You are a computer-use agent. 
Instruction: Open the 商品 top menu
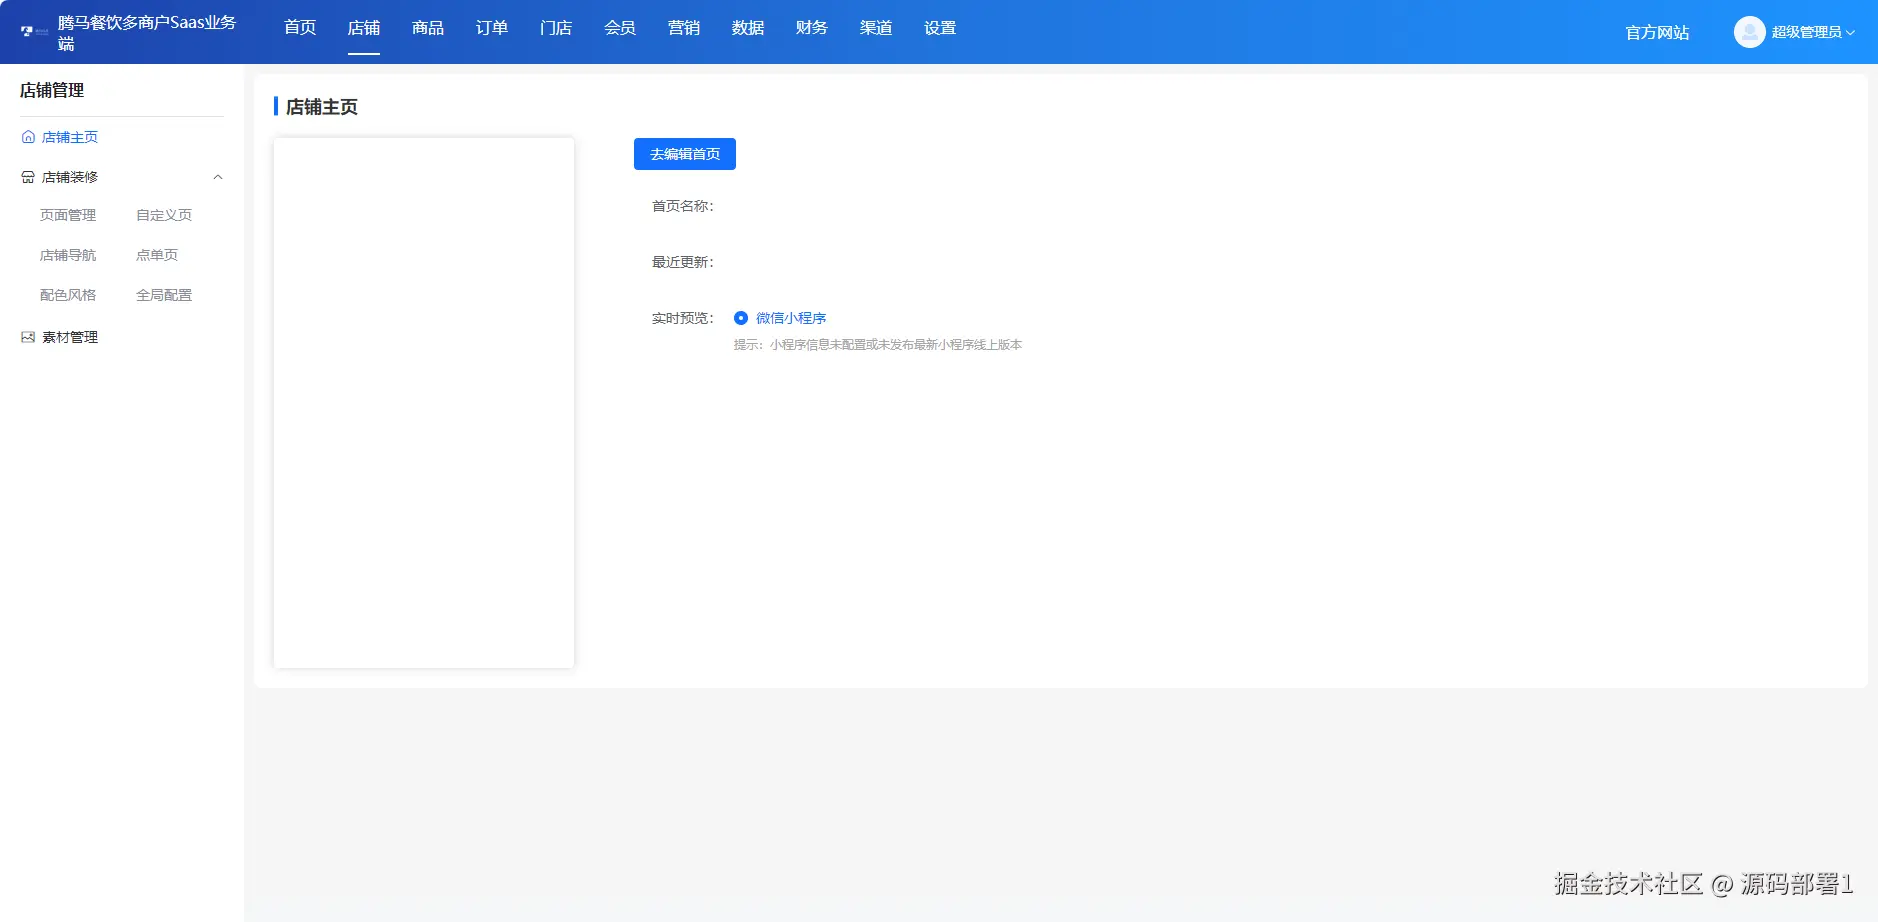pos(428,28)
